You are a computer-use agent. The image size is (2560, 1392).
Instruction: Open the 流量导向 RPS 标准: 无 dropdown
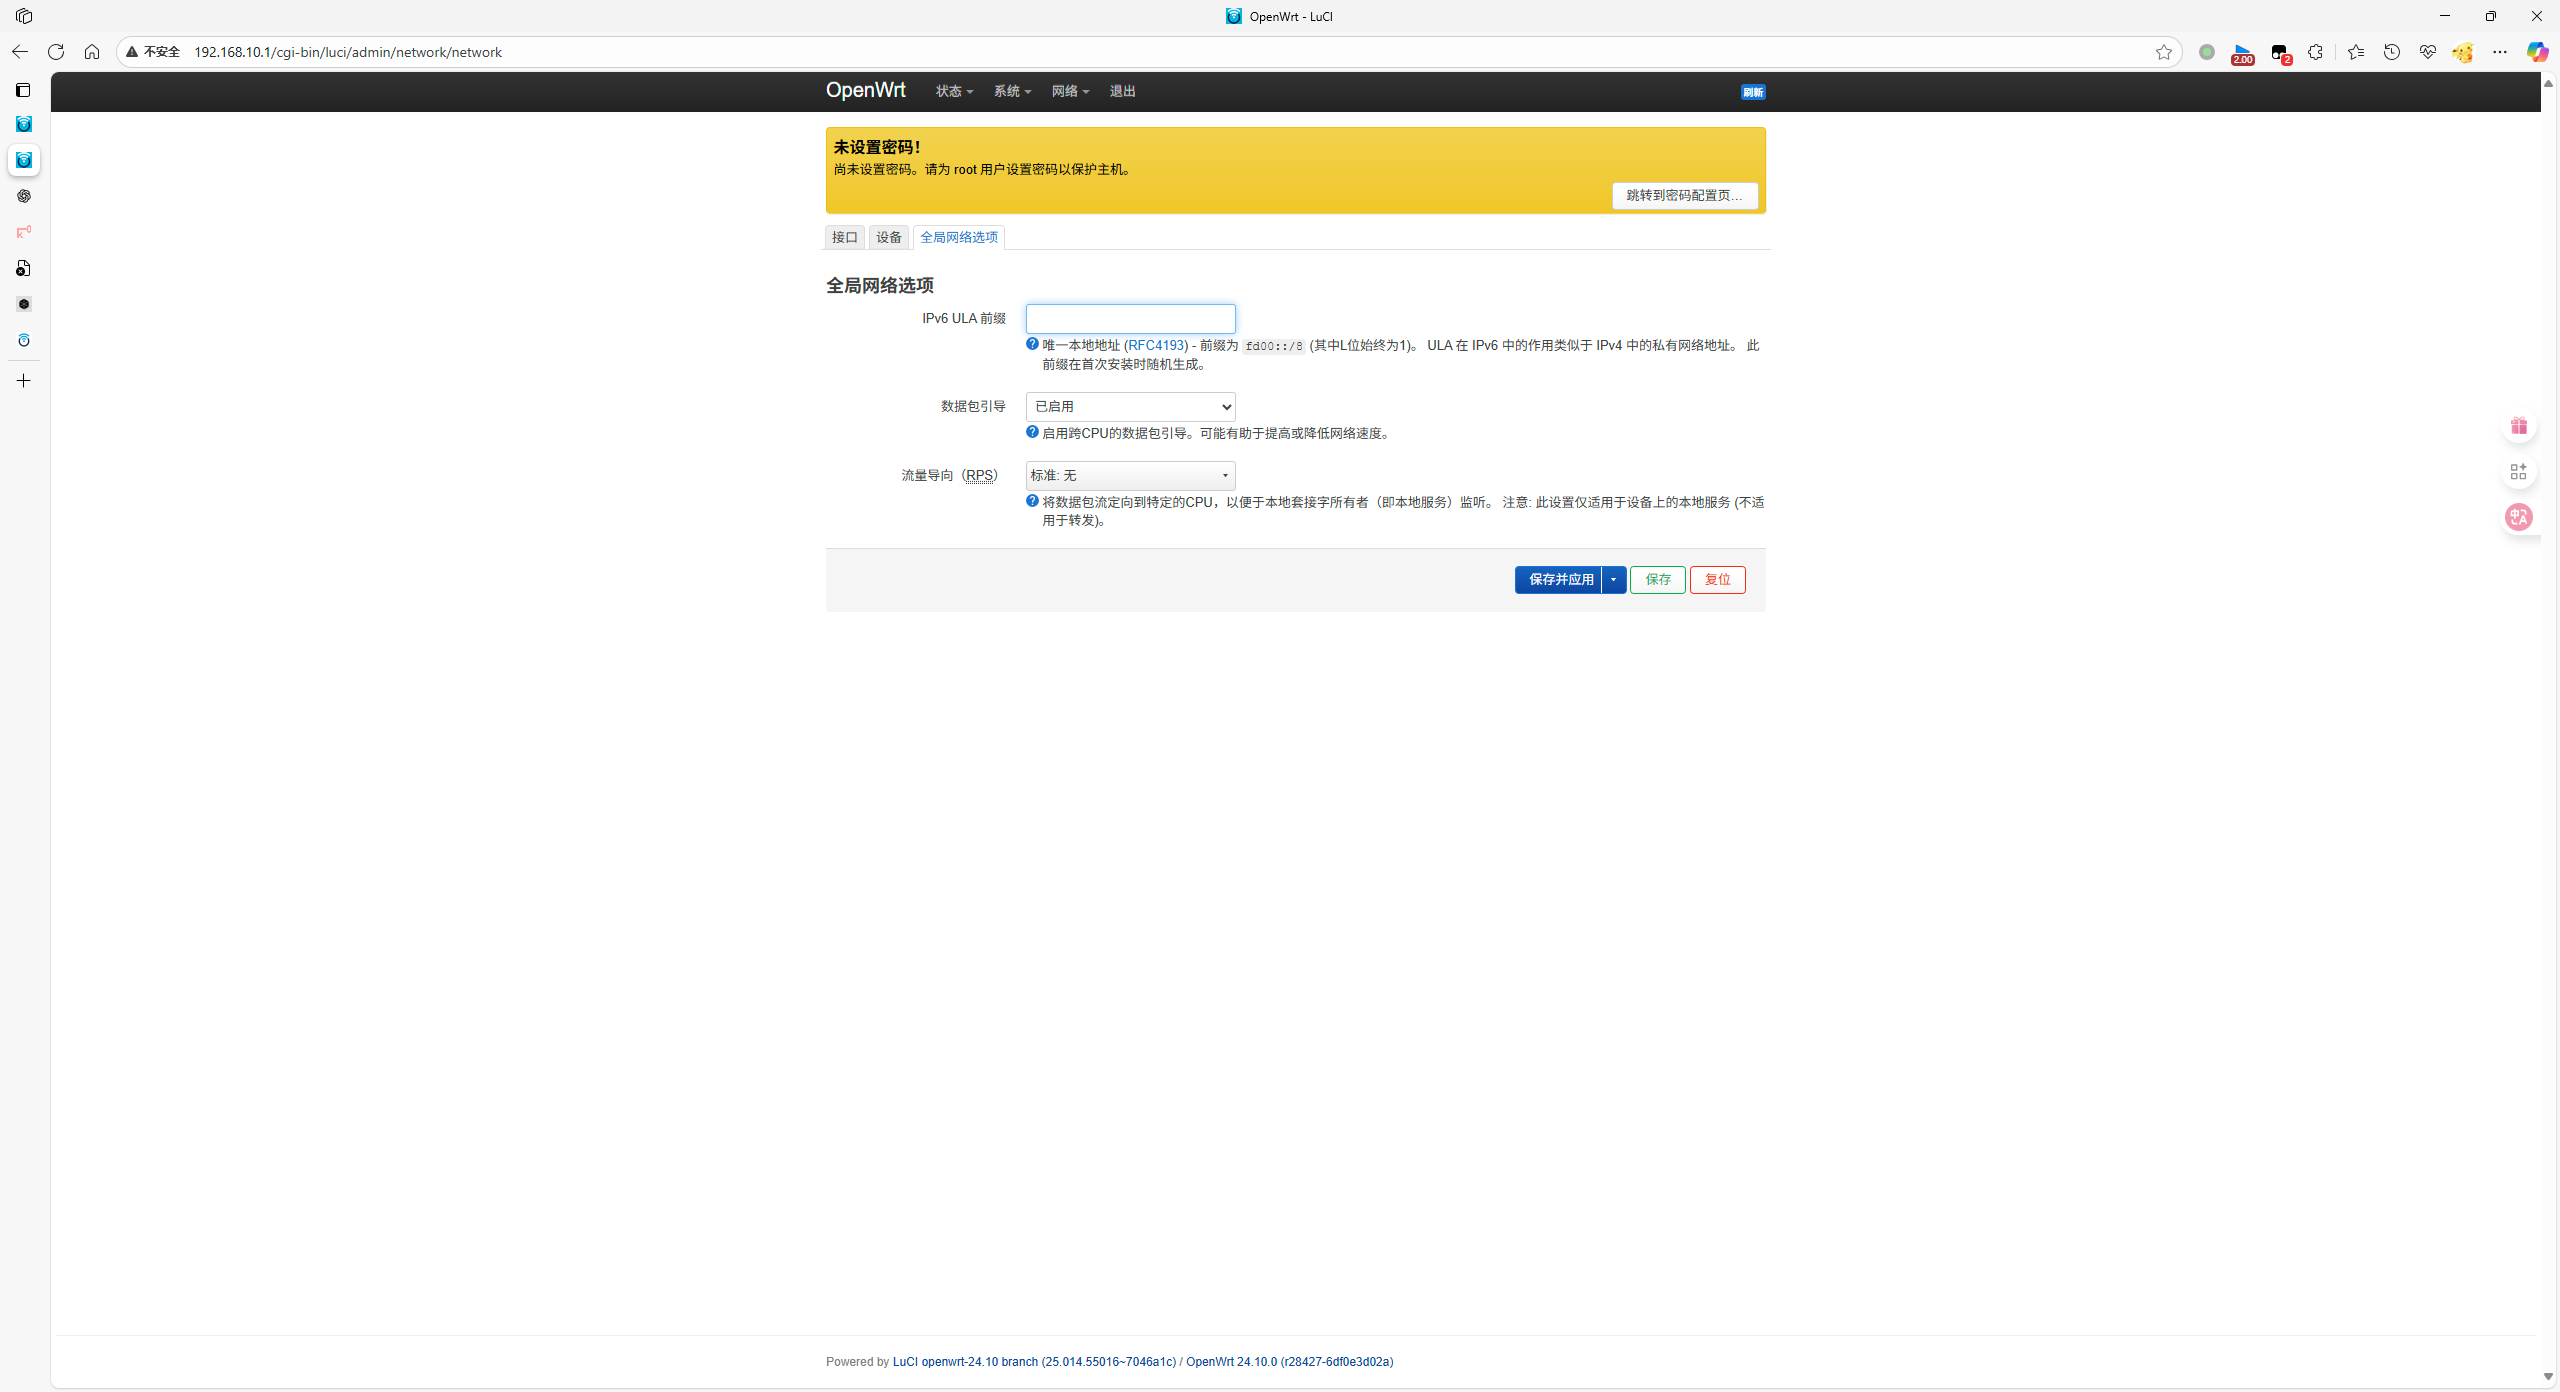pyautogui.click(x=1131, y=475)
